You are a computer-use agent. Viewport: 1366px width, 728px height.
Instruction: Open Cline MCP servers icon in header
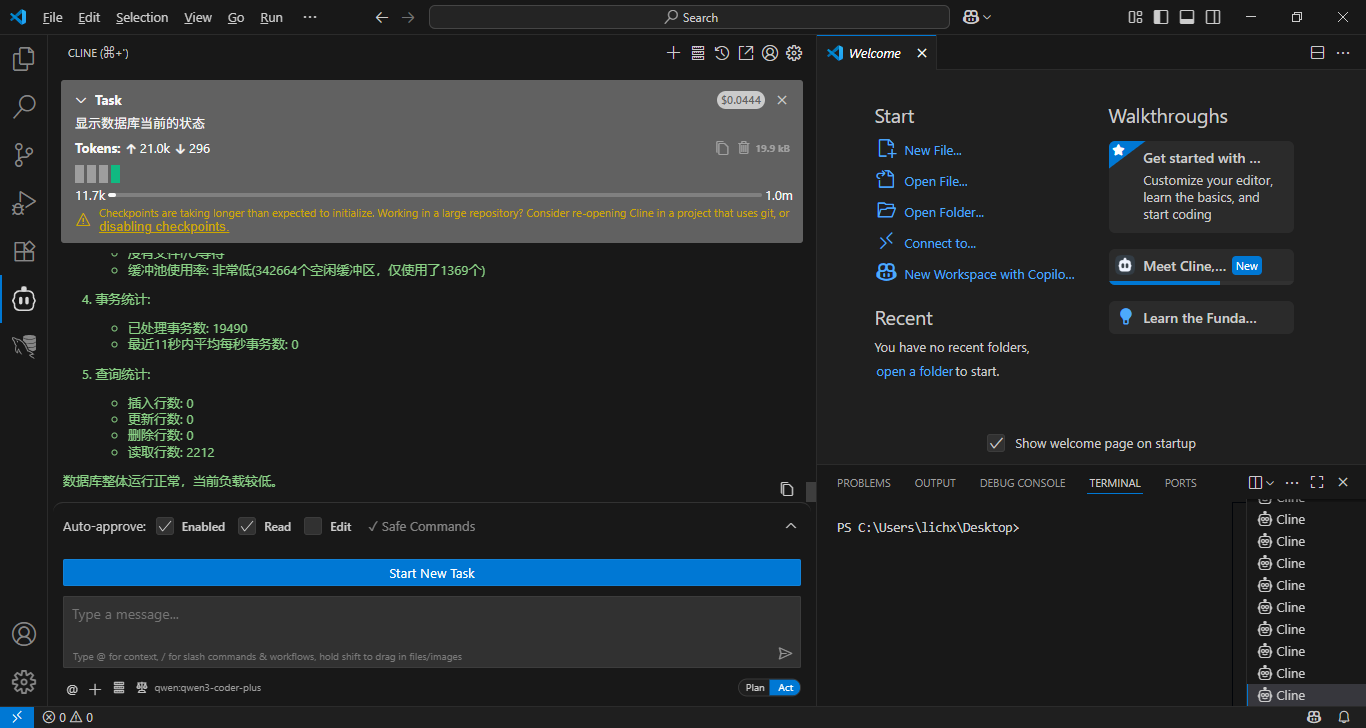coord(698,53)
